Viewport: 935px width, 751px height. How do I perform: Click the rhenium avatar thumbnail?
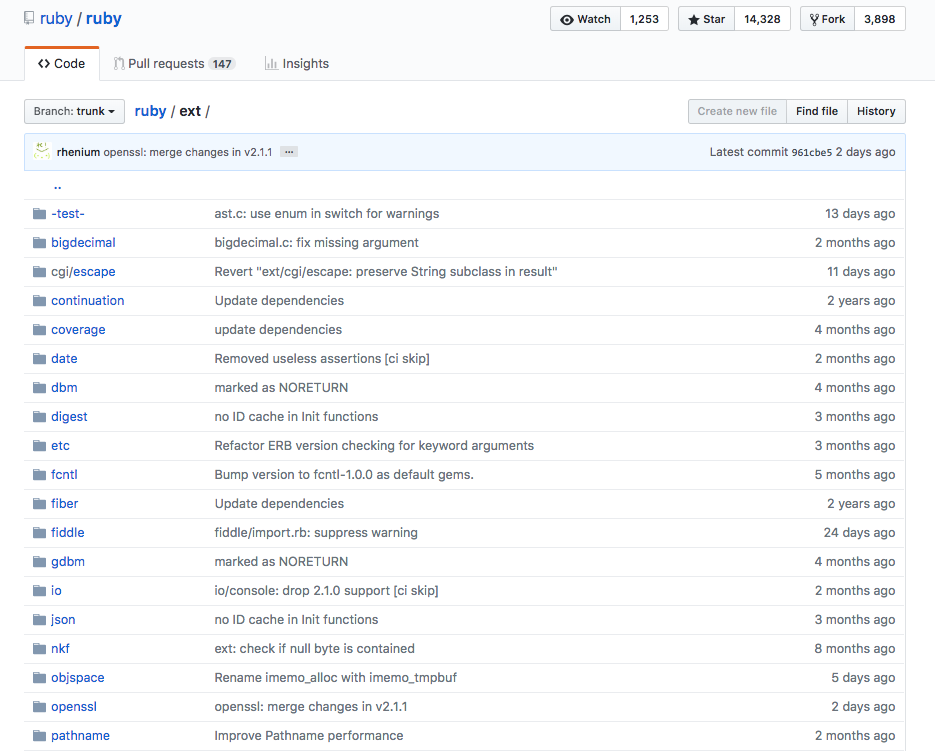(x=42, y=151)
